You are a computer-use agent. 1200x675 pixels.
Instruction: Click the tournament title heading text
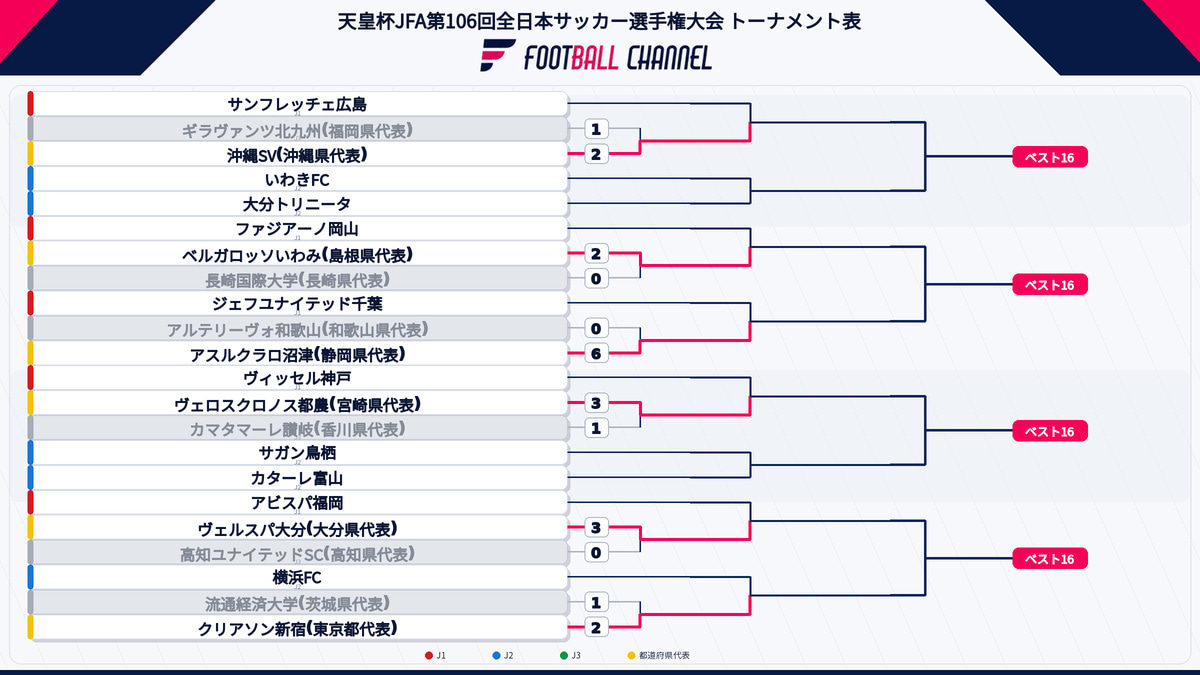click(x=599, y=20)
